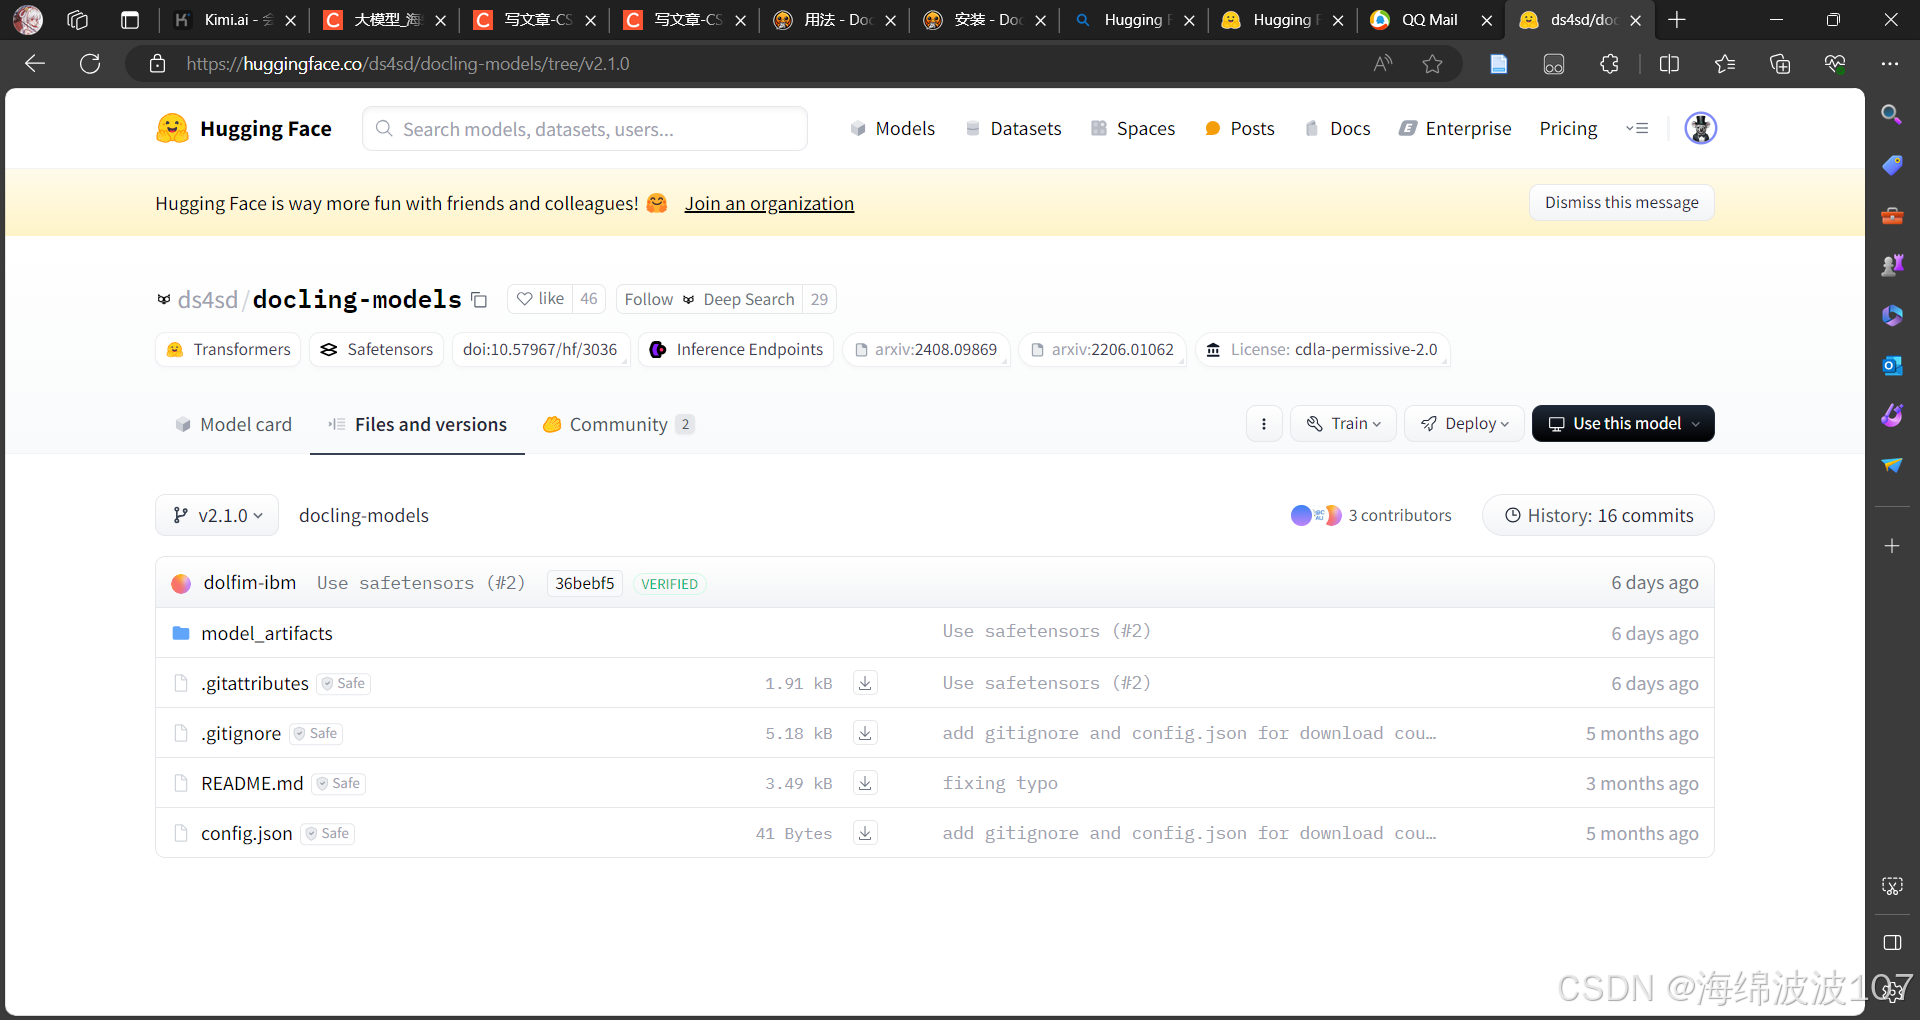Open the sidebar tools briefcase icon
1920x1020 pixels.
click(1891, 215)
